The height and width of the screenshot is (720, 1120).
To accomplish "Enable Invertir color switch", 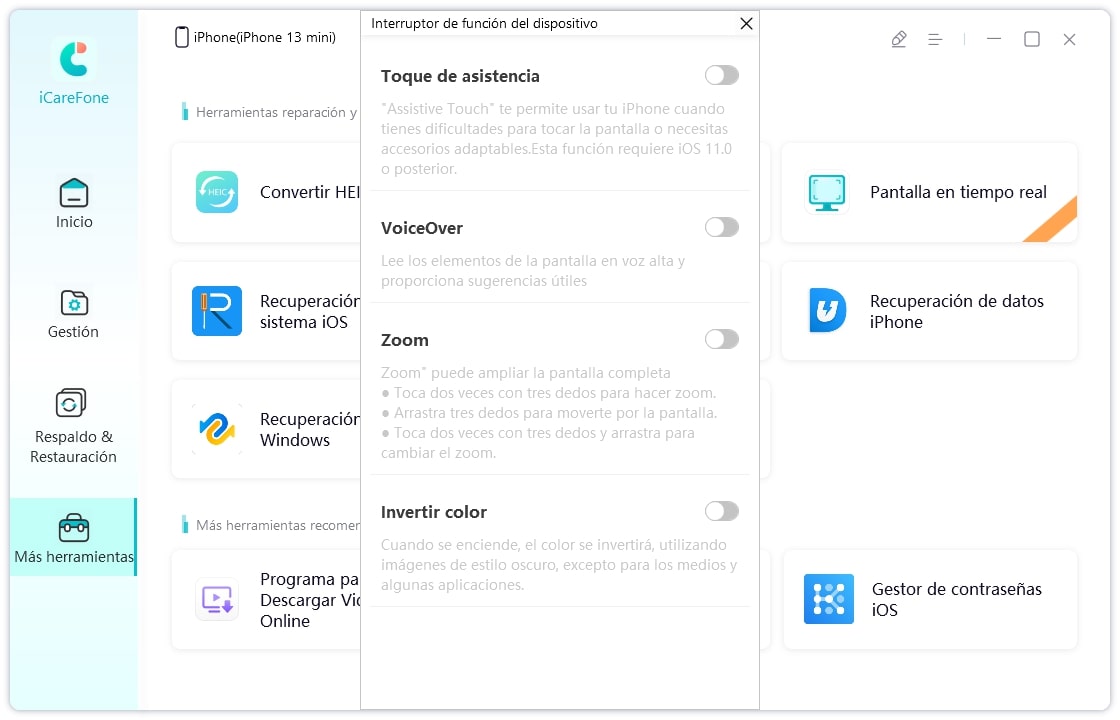I will tap(721, 511).
